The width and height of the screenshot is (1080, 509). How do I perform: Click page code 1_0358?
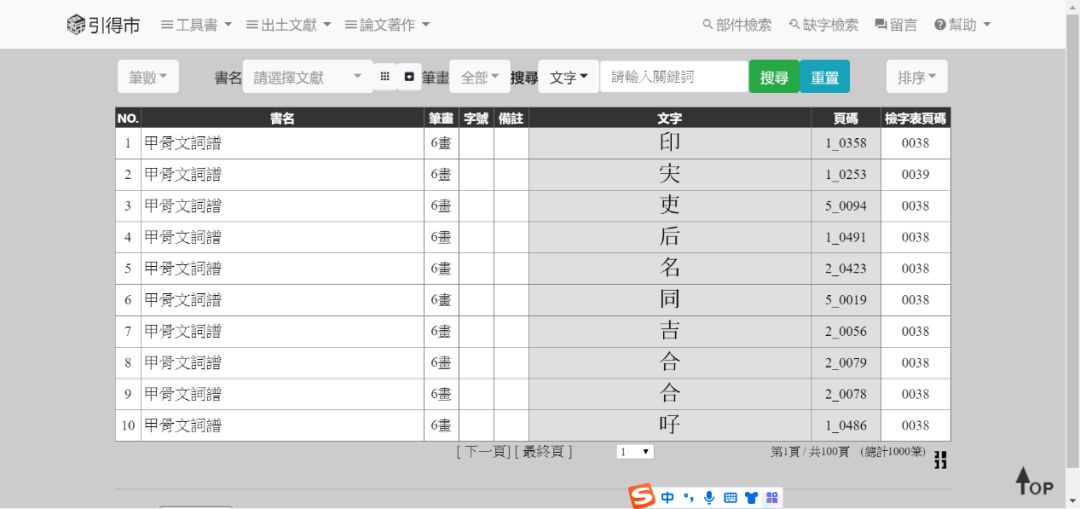click(x=846, y=143)
